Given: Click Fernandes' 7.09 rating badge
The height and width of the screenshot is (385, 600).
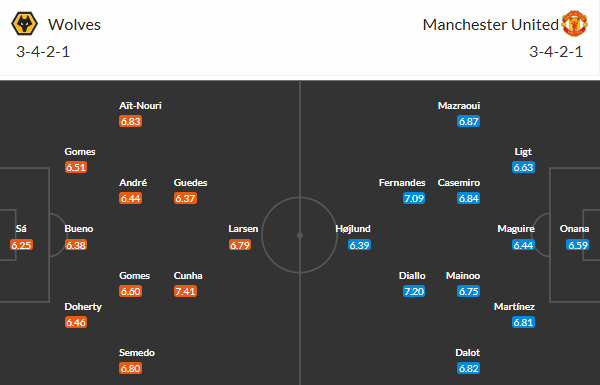Looking at the screenshot, I should coord(414,198).
